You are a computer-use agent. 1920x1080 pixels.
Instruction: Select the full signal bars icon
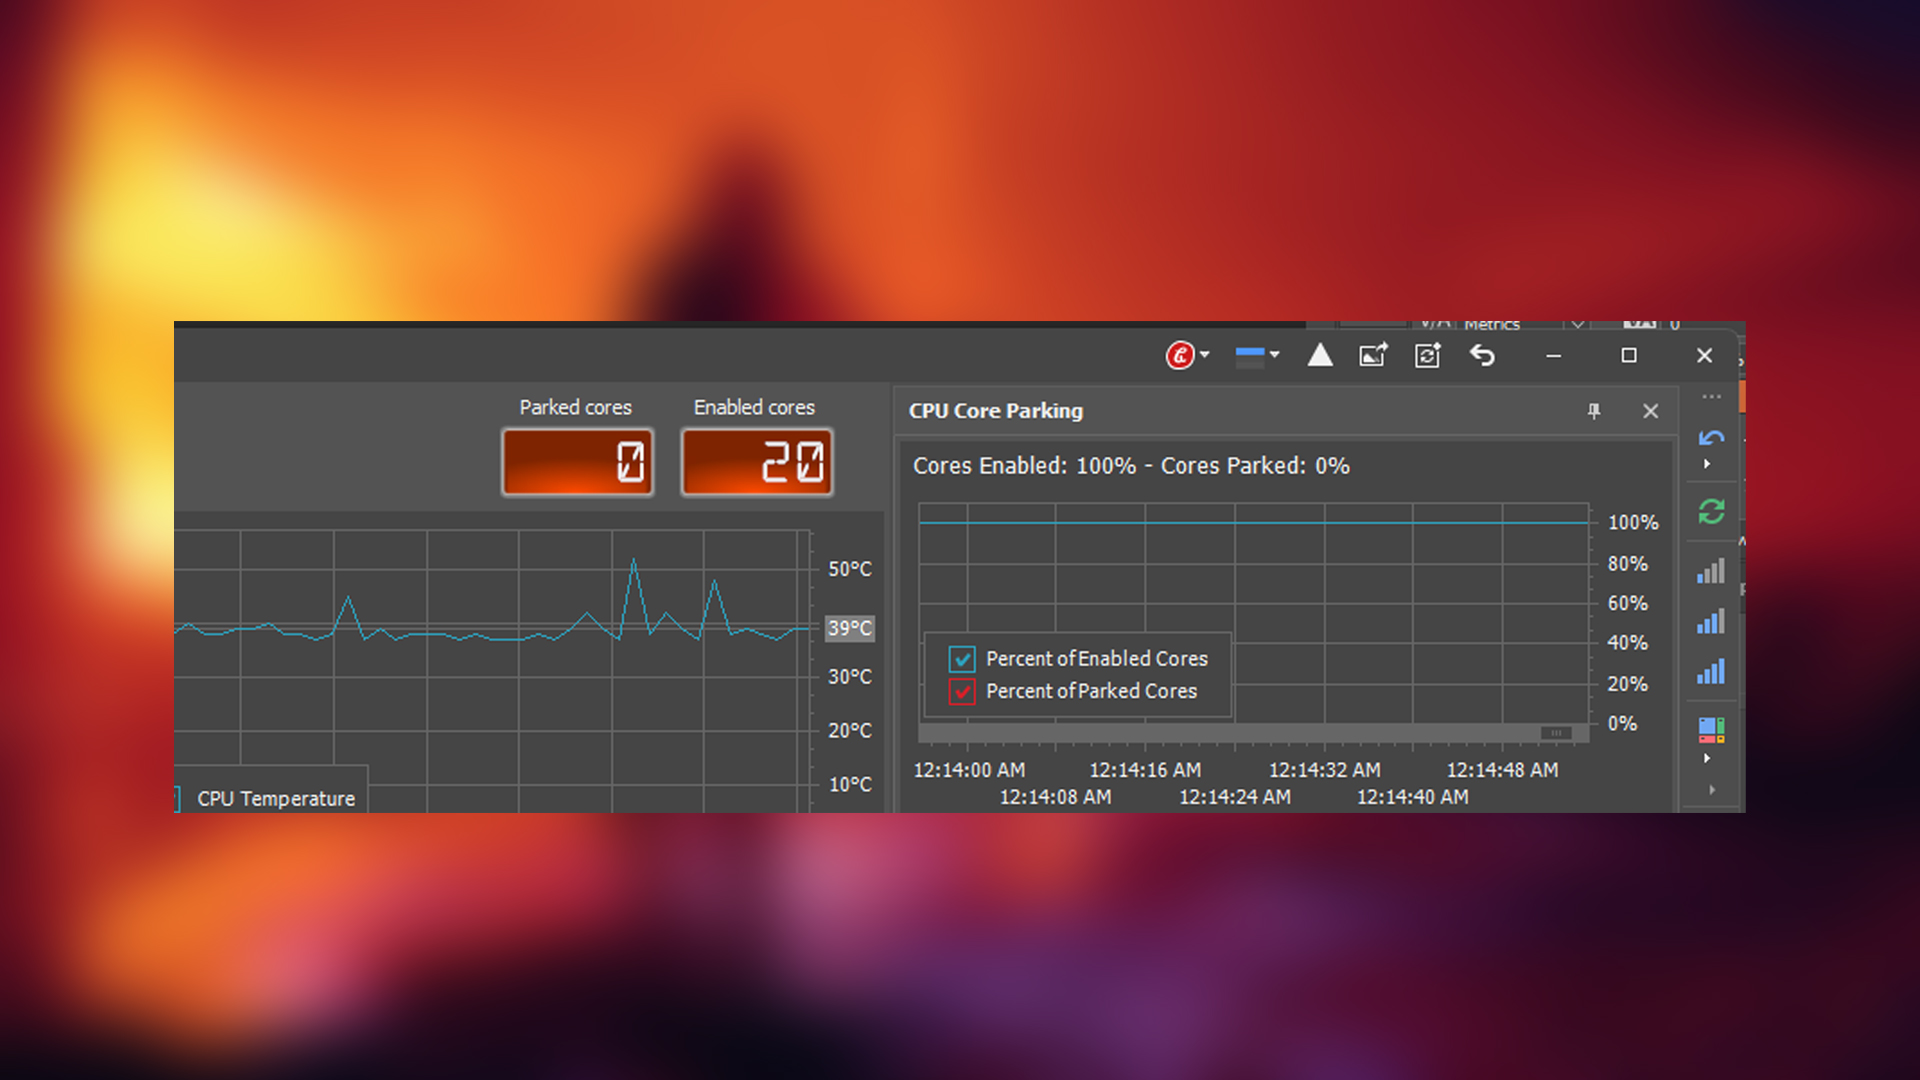1711,672
